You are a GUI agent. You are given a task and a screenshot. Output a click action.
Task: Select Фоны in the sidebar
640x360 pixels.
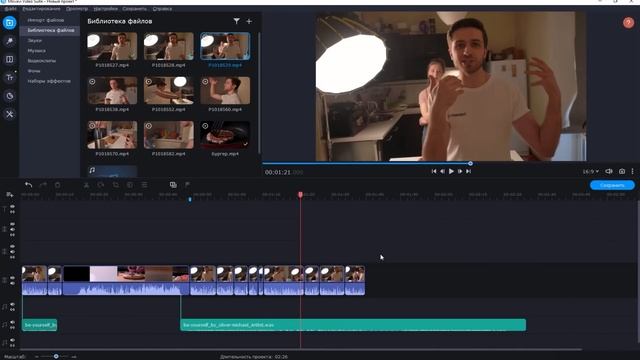coord(34,71)
